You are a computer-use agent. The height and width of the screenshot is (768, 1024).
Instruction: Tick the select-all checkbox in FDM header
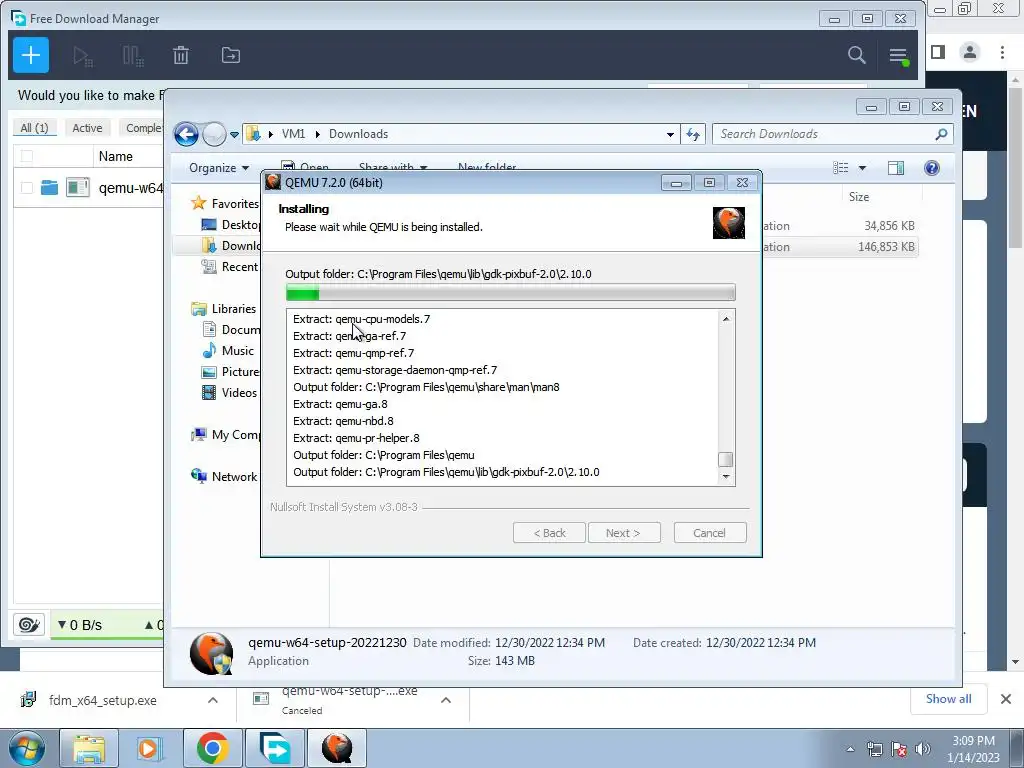[x=26, y=156]
